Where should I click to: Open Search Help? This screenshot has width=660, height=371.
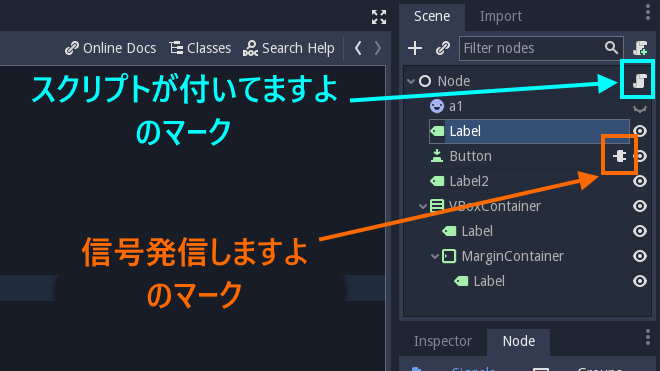tap(289, 48)
